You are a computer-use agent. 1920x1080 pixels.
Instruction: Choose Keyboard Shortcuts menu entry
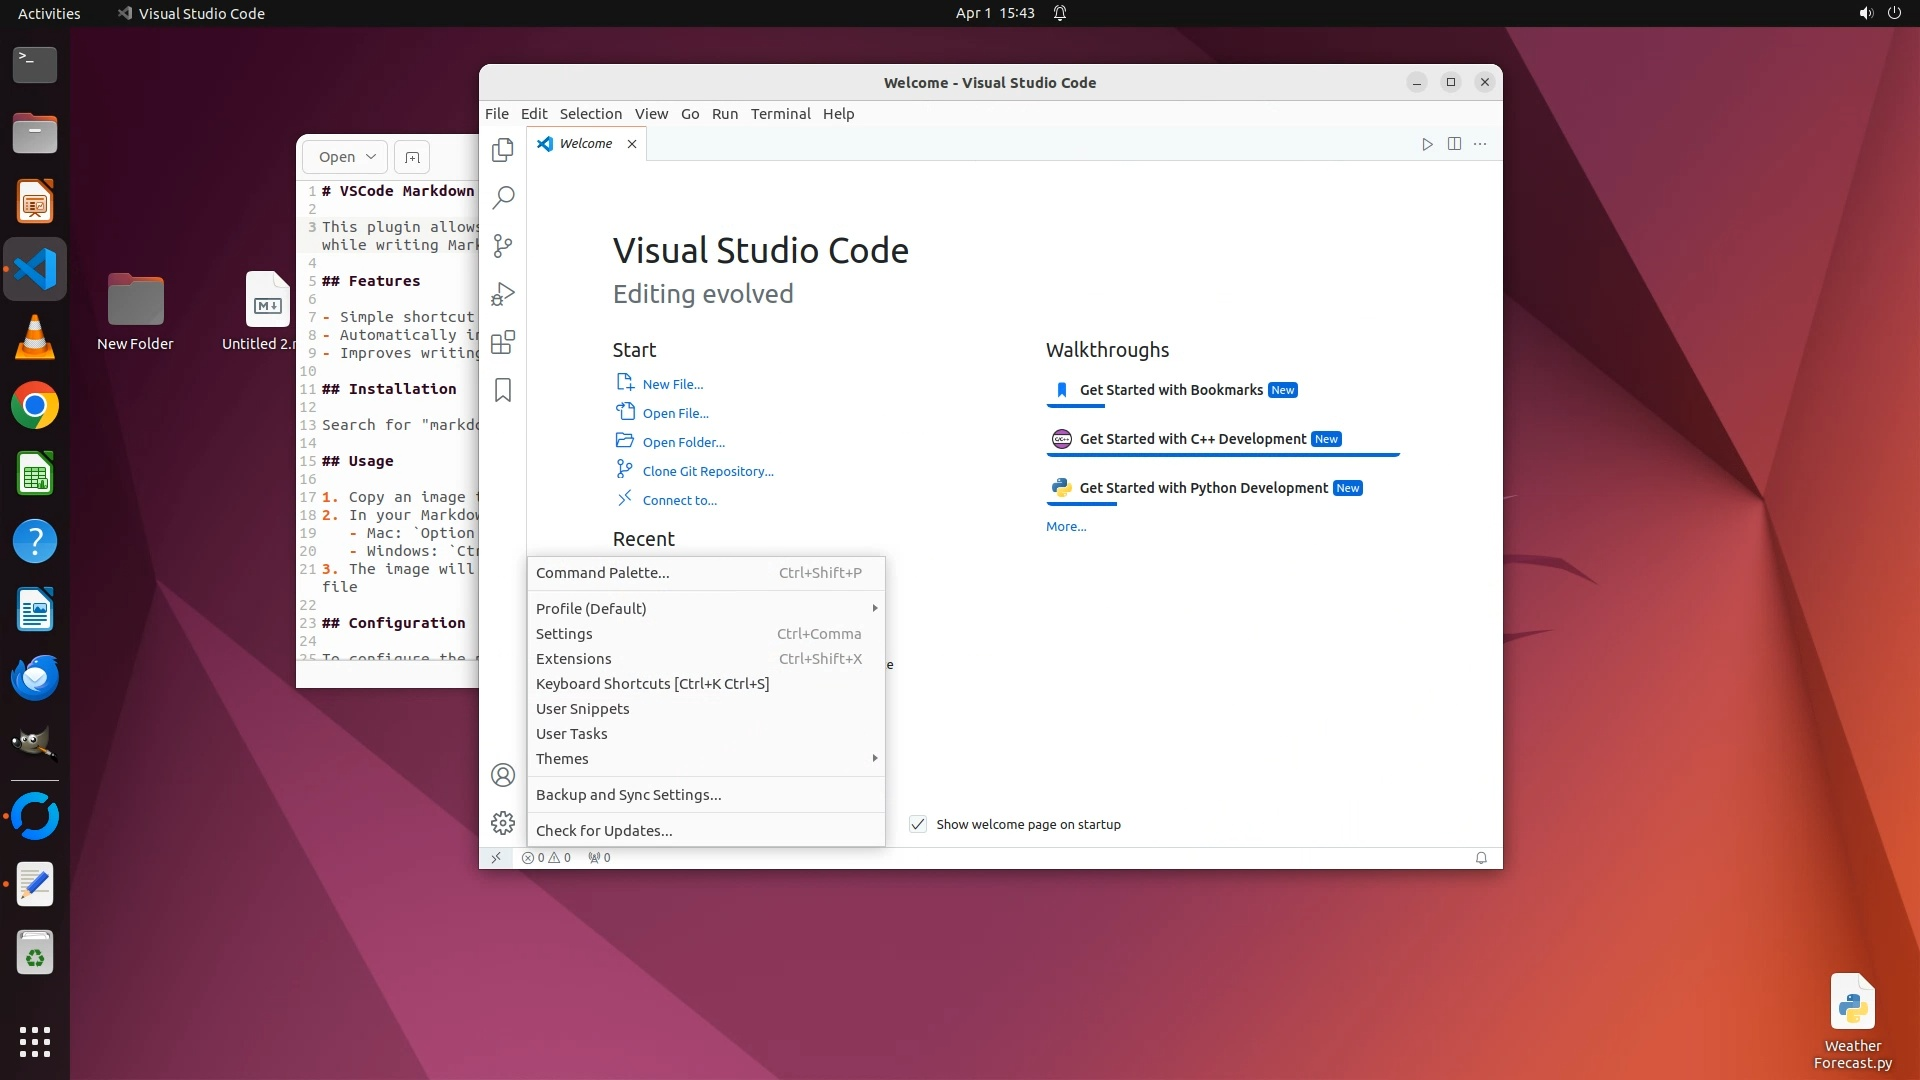652,683
